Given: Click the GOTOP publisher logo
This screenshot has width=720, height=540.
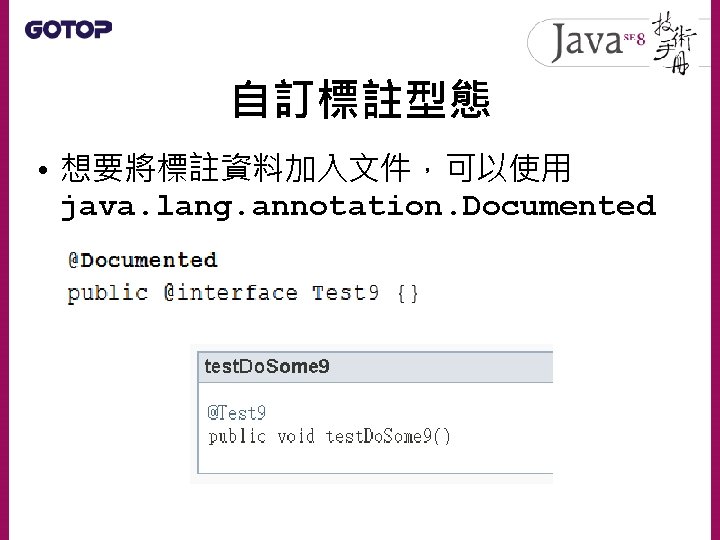Looking at the screenshot, I should point(68,29).
